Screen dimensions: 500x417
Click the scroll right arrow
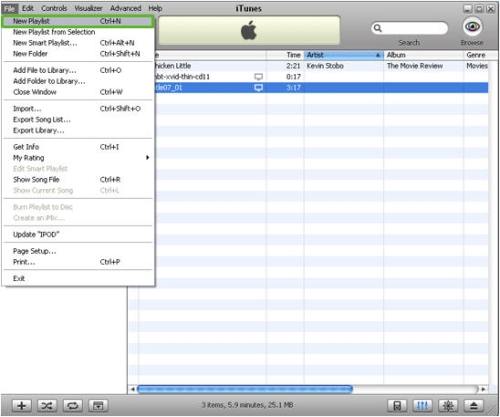tap(484, 389)
